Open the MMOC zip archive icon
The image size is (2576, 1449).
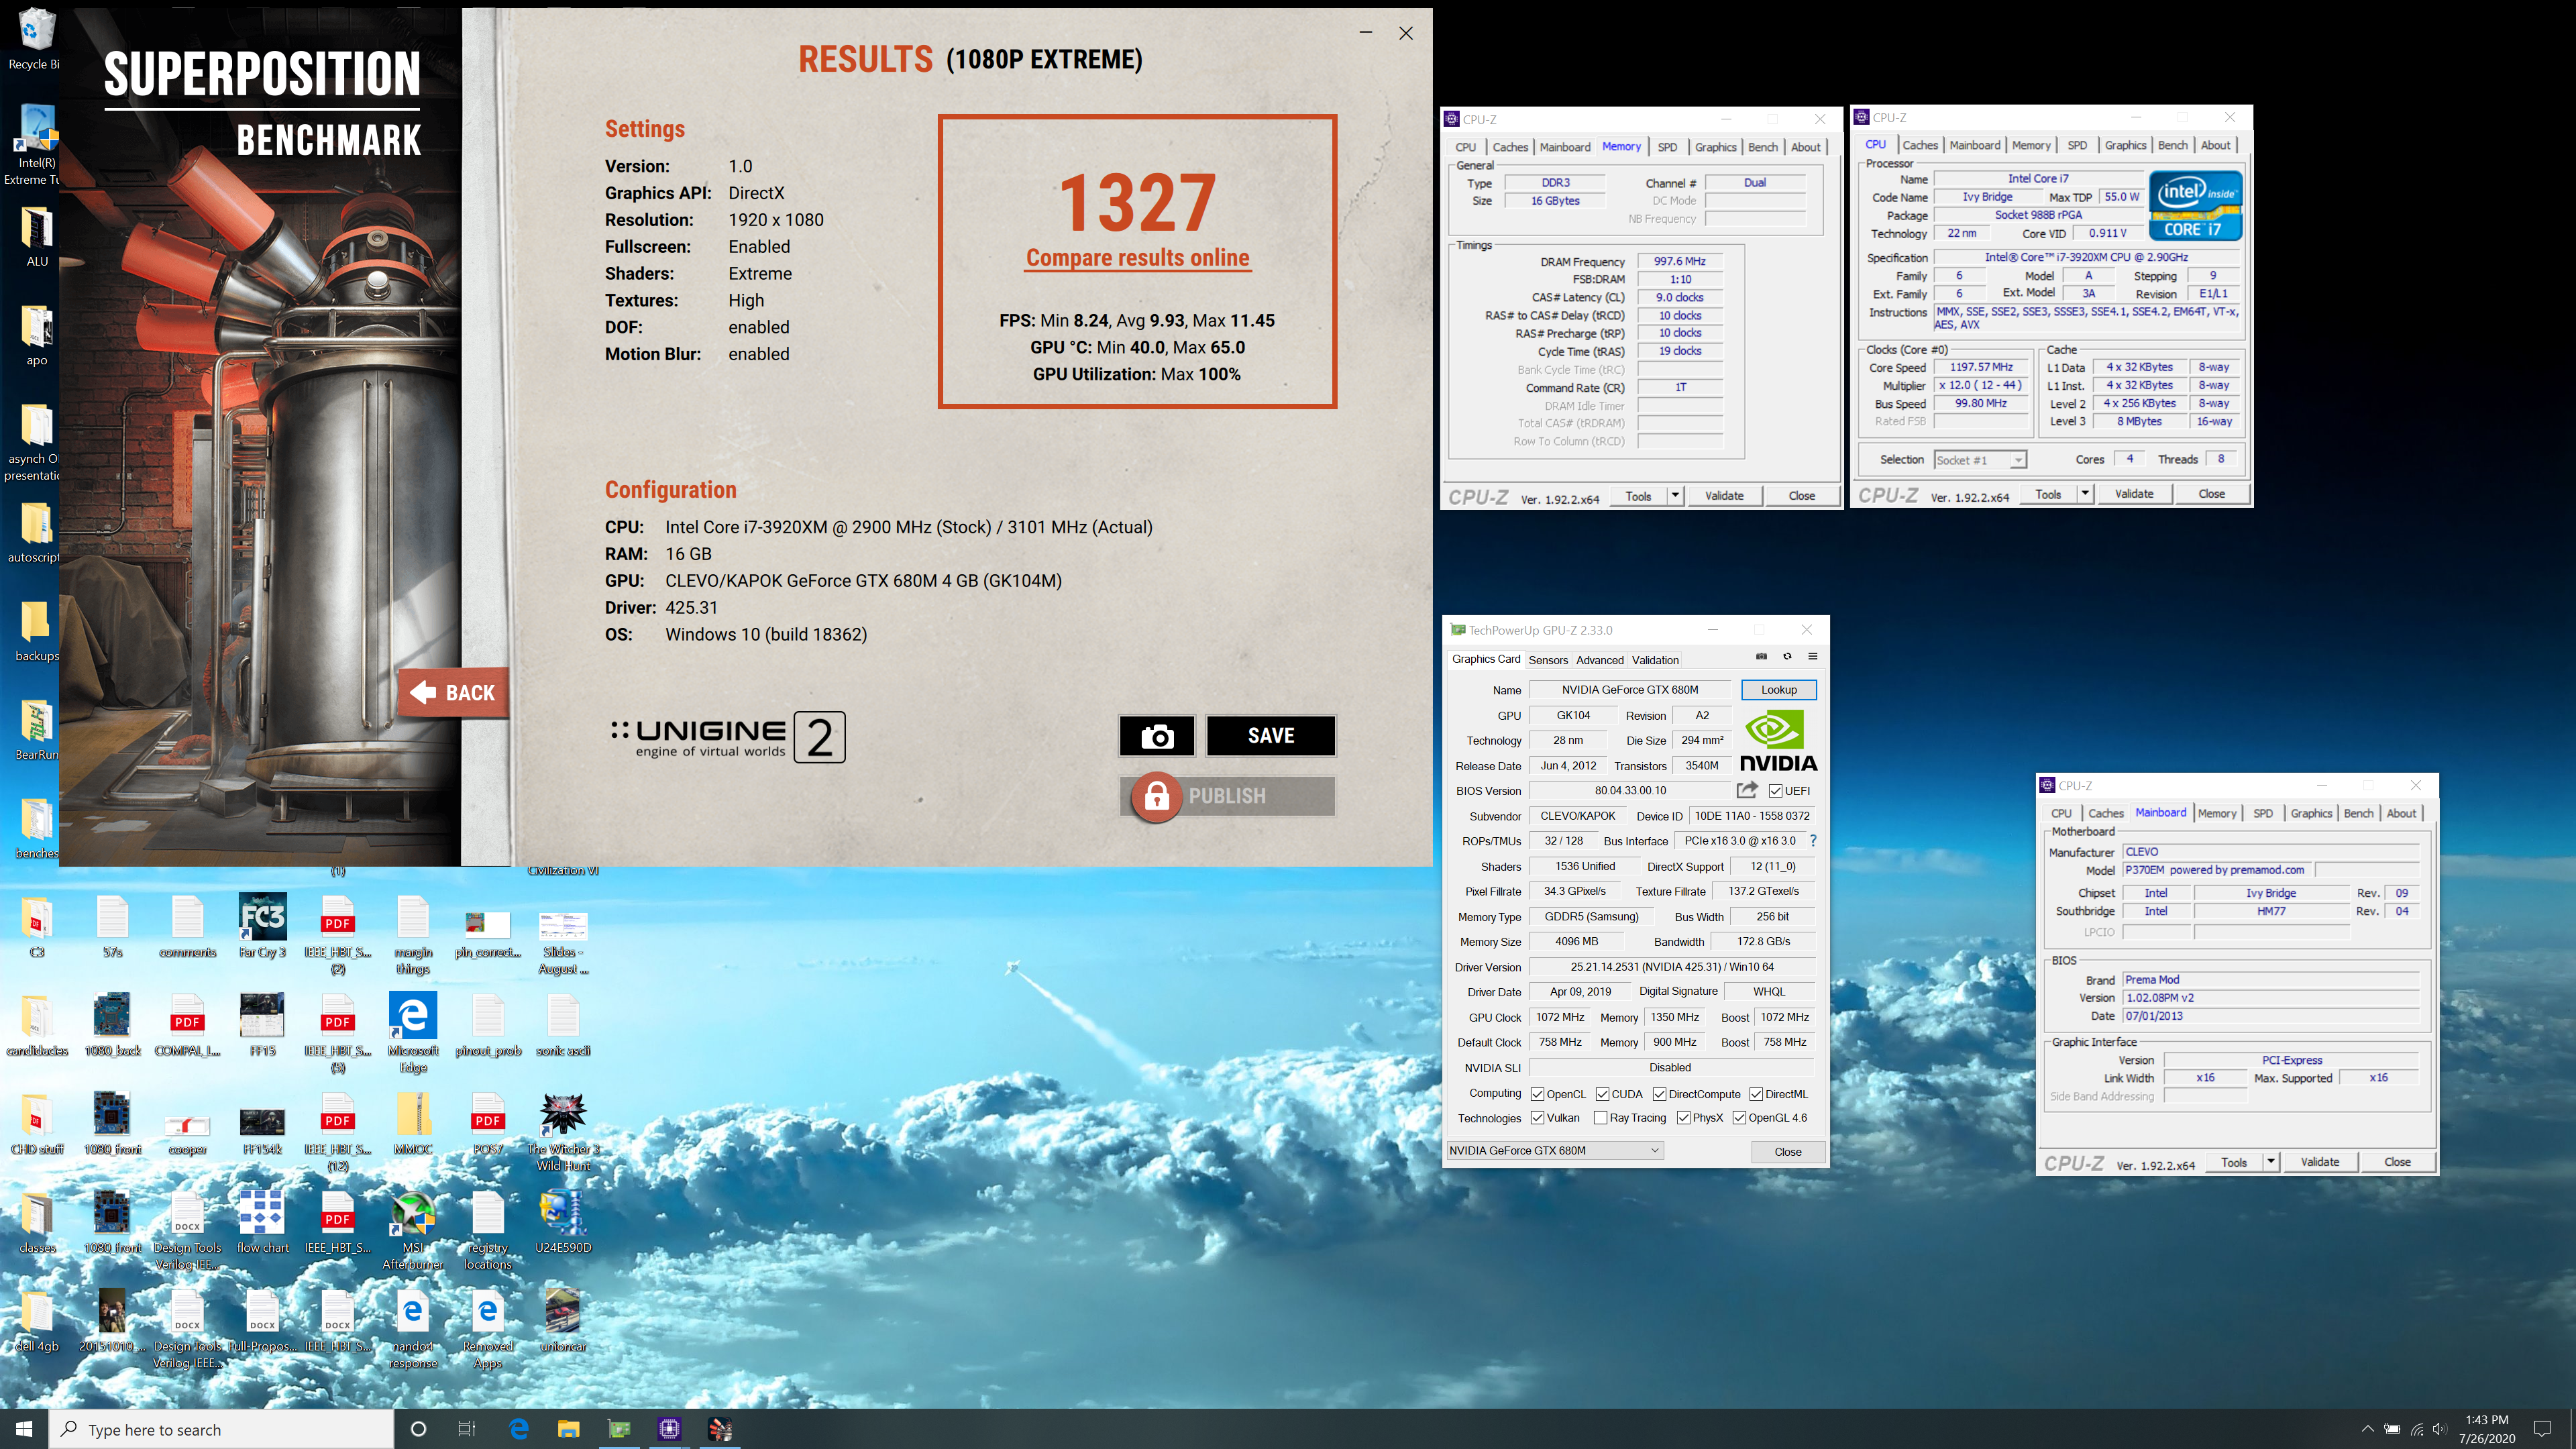click(x=413, y=1123)
